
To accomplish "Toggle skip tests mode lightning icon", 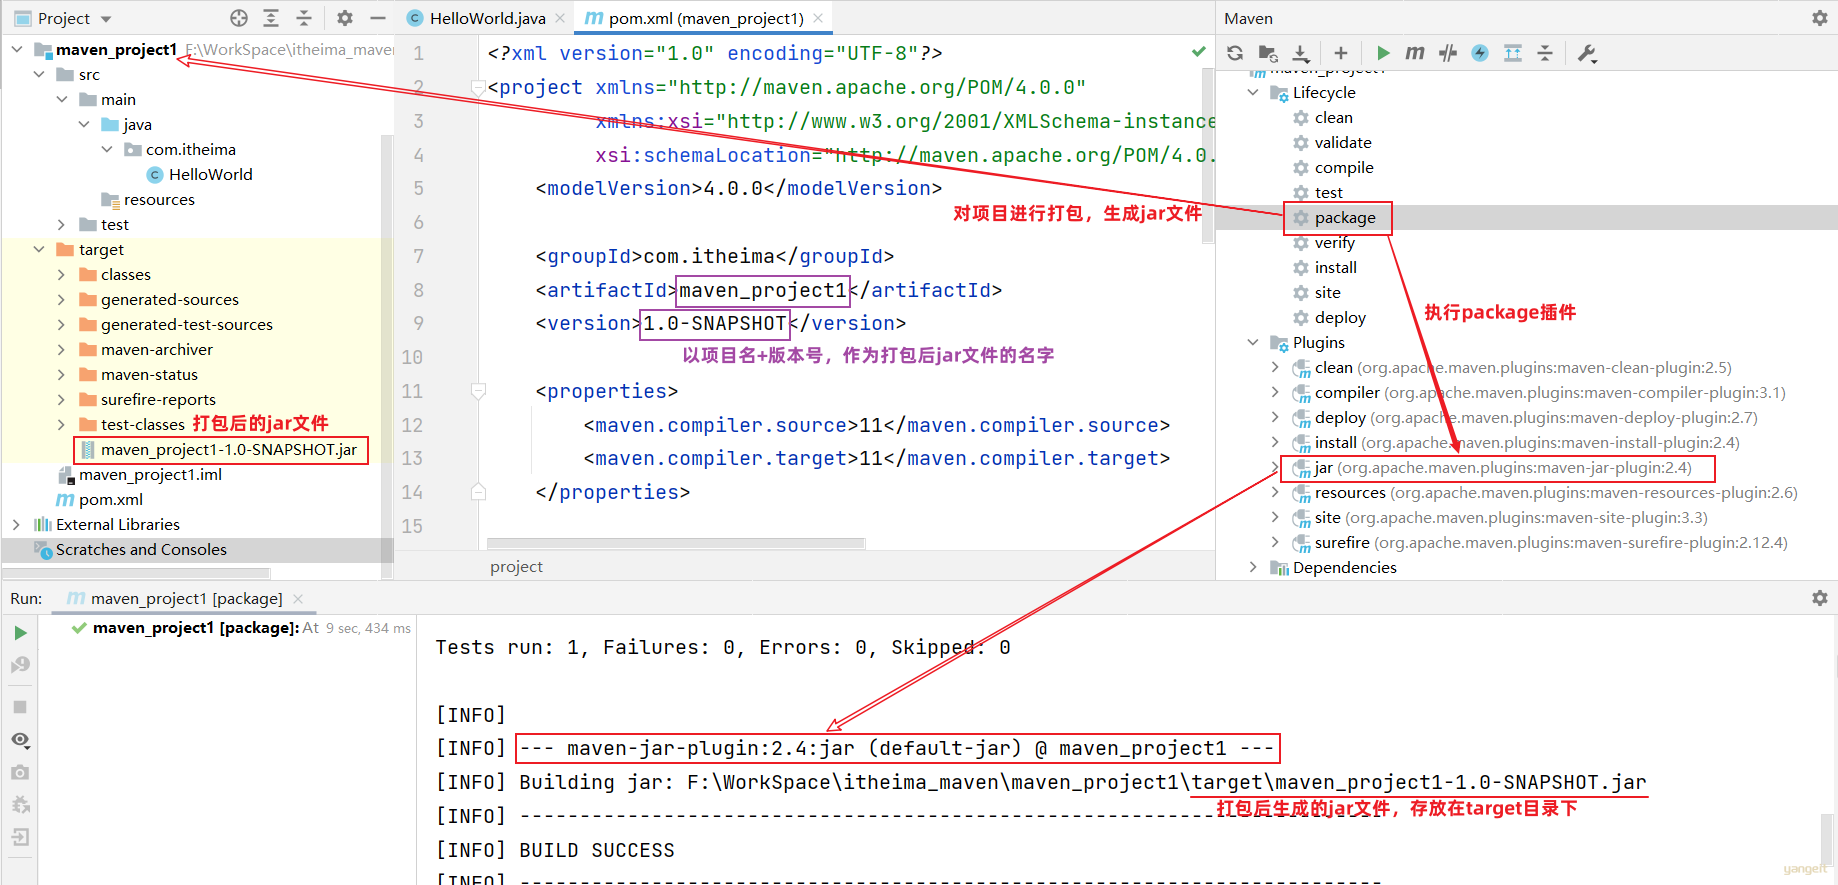I will tap(1480, 53).
